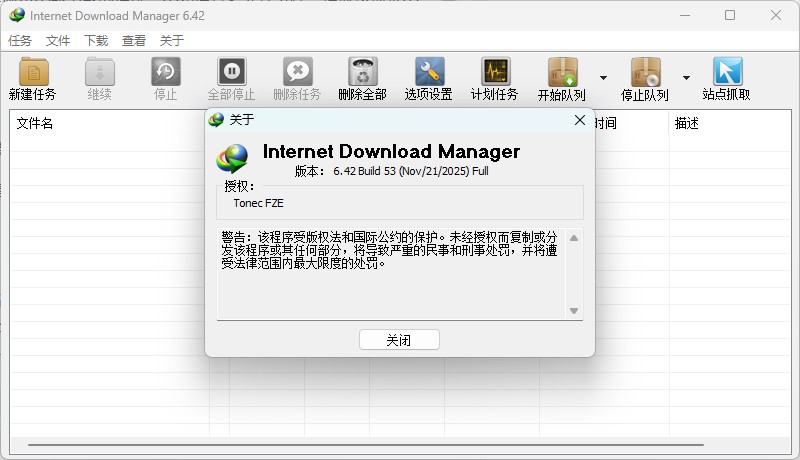This screenshot has width=800, height=460.
Task: Open the 查看 menu
Action: point(134,40)
